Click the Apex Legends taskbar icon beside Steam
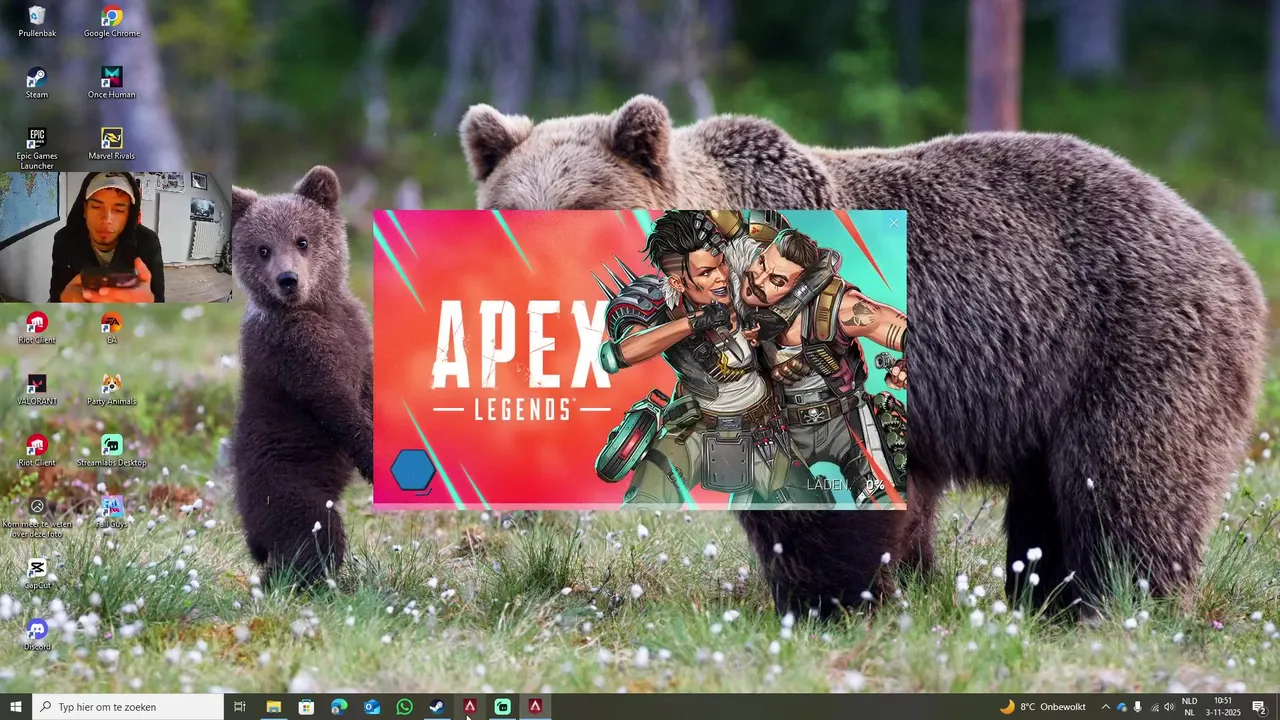 click(x=470, y=707)
